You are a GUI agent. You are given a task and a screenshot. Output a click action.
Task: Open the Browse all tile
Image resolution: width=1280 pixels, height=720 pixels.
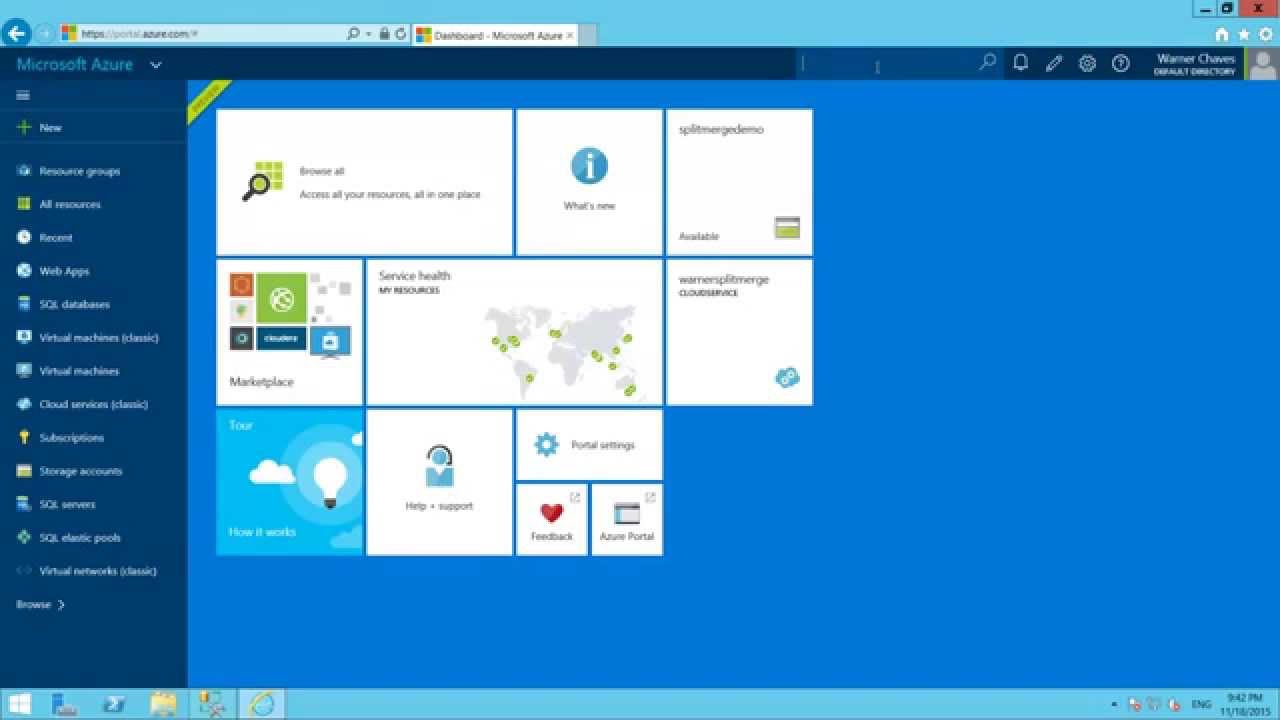tap(364, 182)
